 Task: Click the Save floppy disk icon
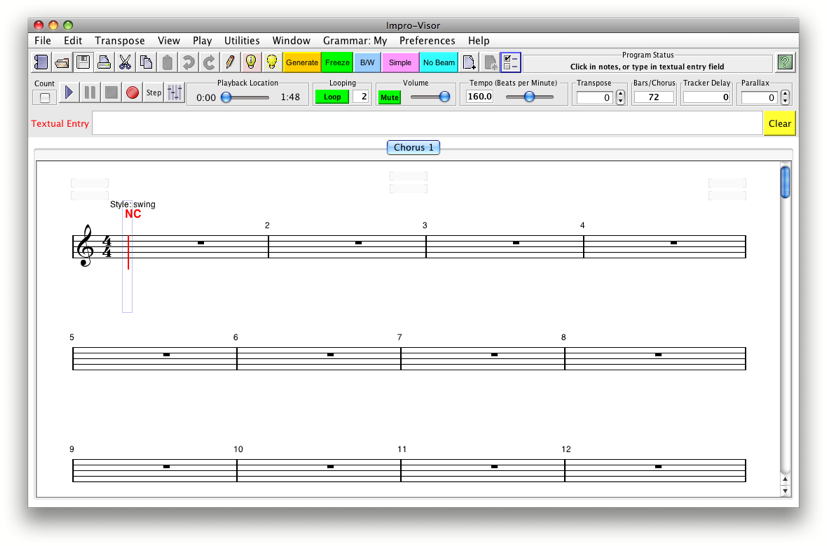(83, 62)
